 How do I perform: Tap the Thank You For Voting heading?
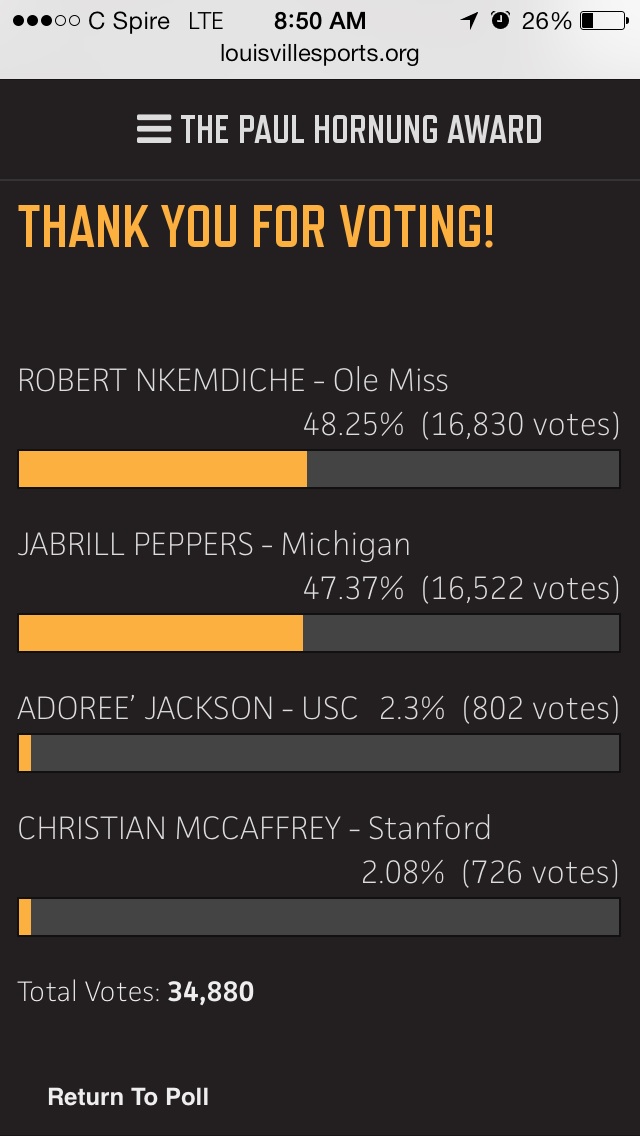(256, 227)
